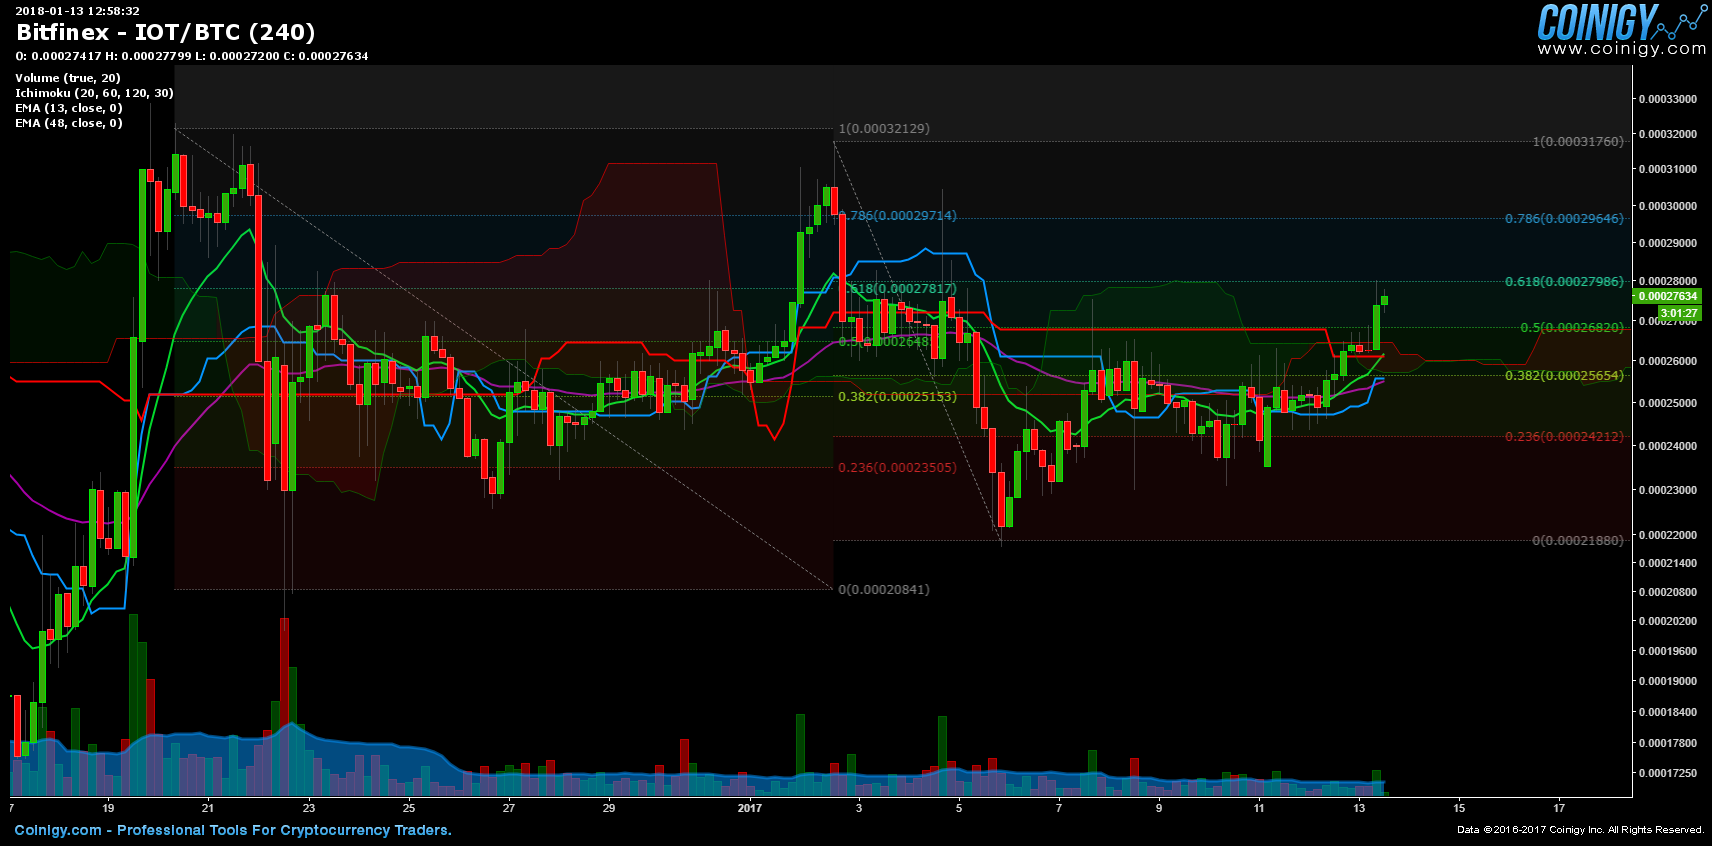The image size is (1712, 846).
Task: Select the 2018-01-13 12:58:32 timestamp
Action: coord(78,11)
